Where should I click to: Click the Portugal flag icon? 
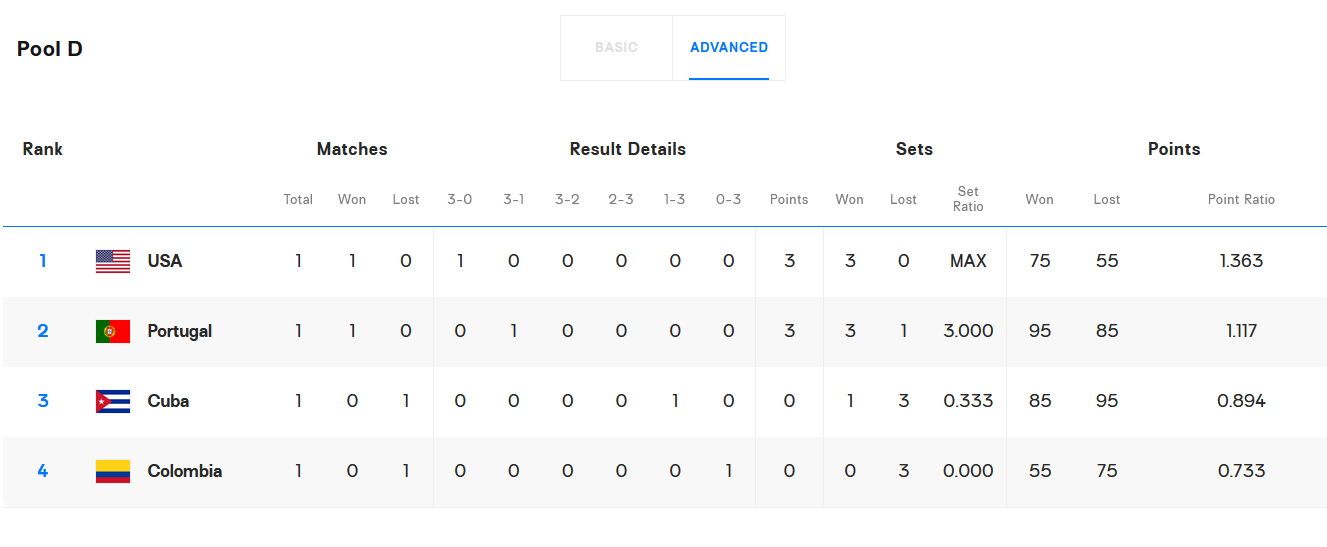click(x=113, y=332)
